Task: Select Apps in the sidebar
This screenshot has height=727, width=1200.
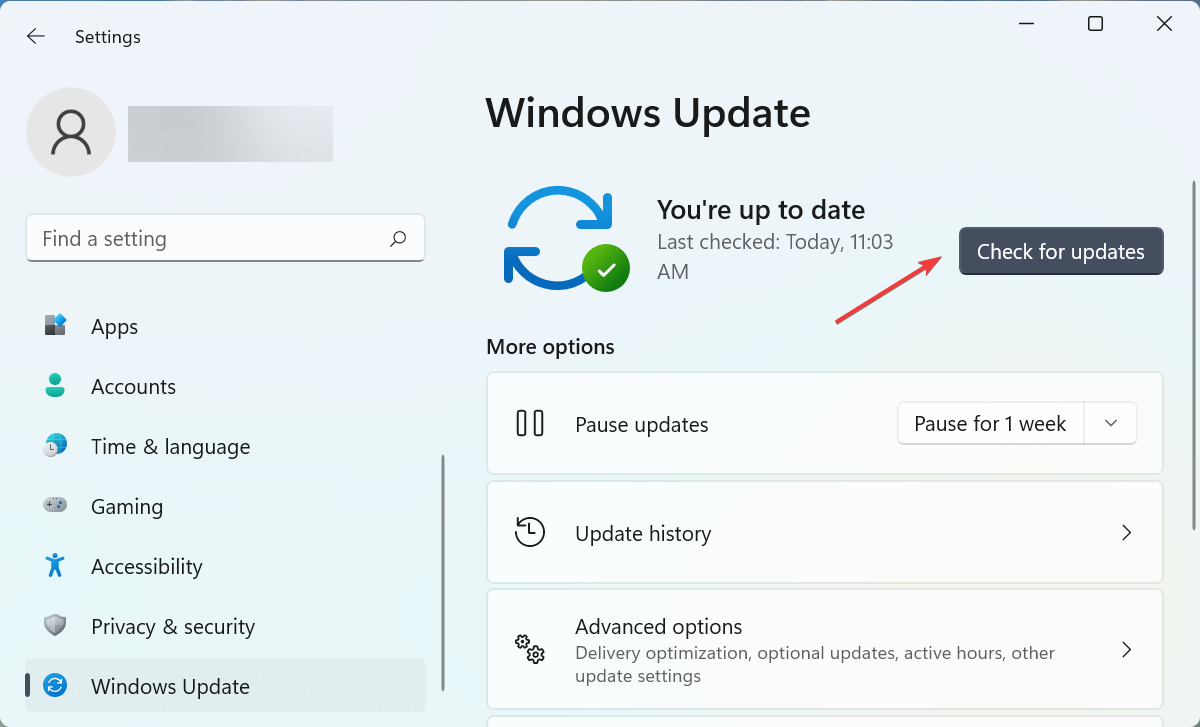Action: (114, 326)
